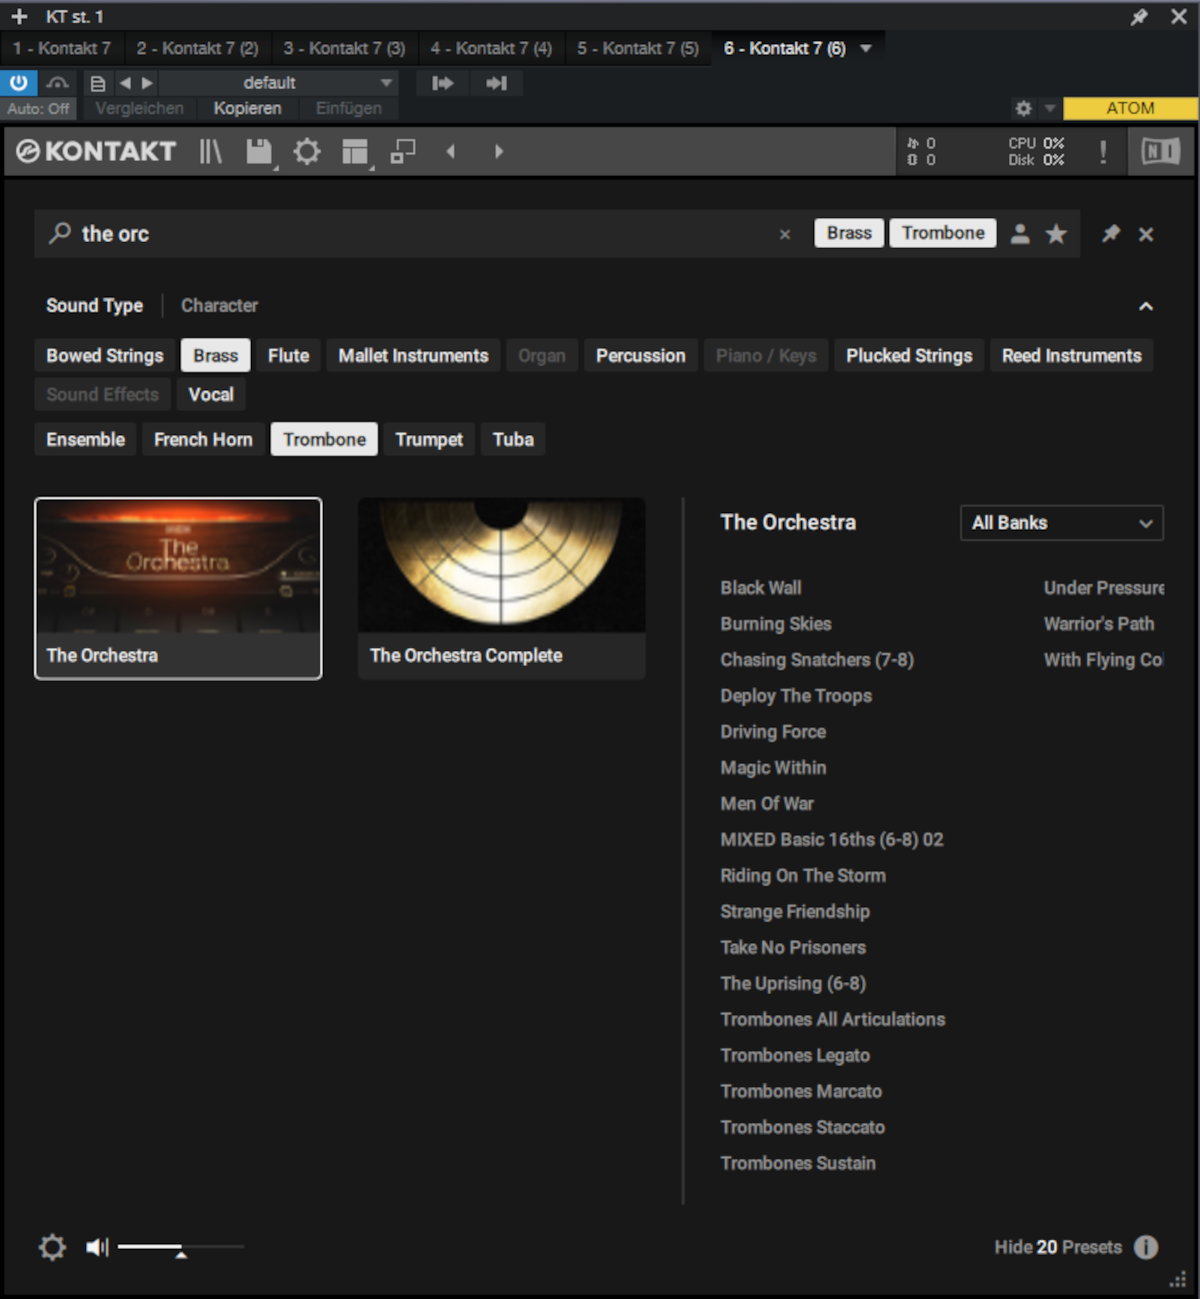Close the Kontakt browser panel
This screenshot has width=1200, height=1299.
[x=1146, y=234]
